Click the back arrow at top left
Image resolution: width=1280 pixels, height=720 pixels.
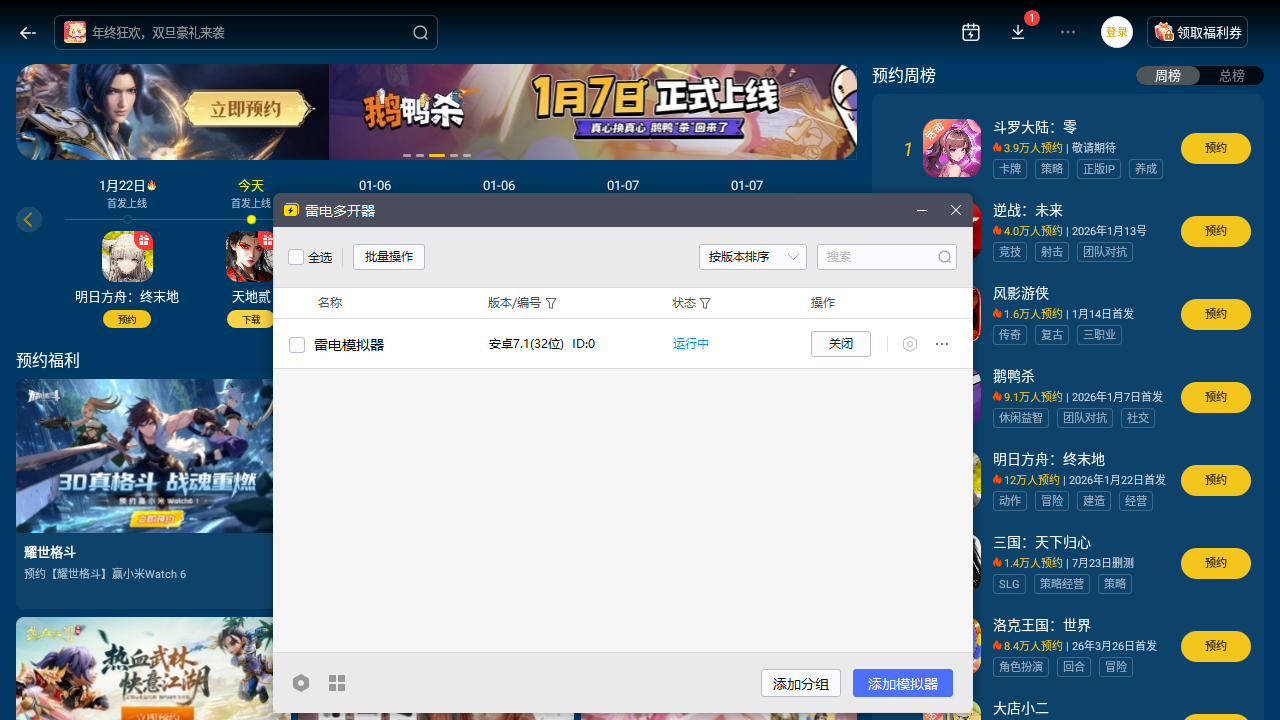point(27,32)
